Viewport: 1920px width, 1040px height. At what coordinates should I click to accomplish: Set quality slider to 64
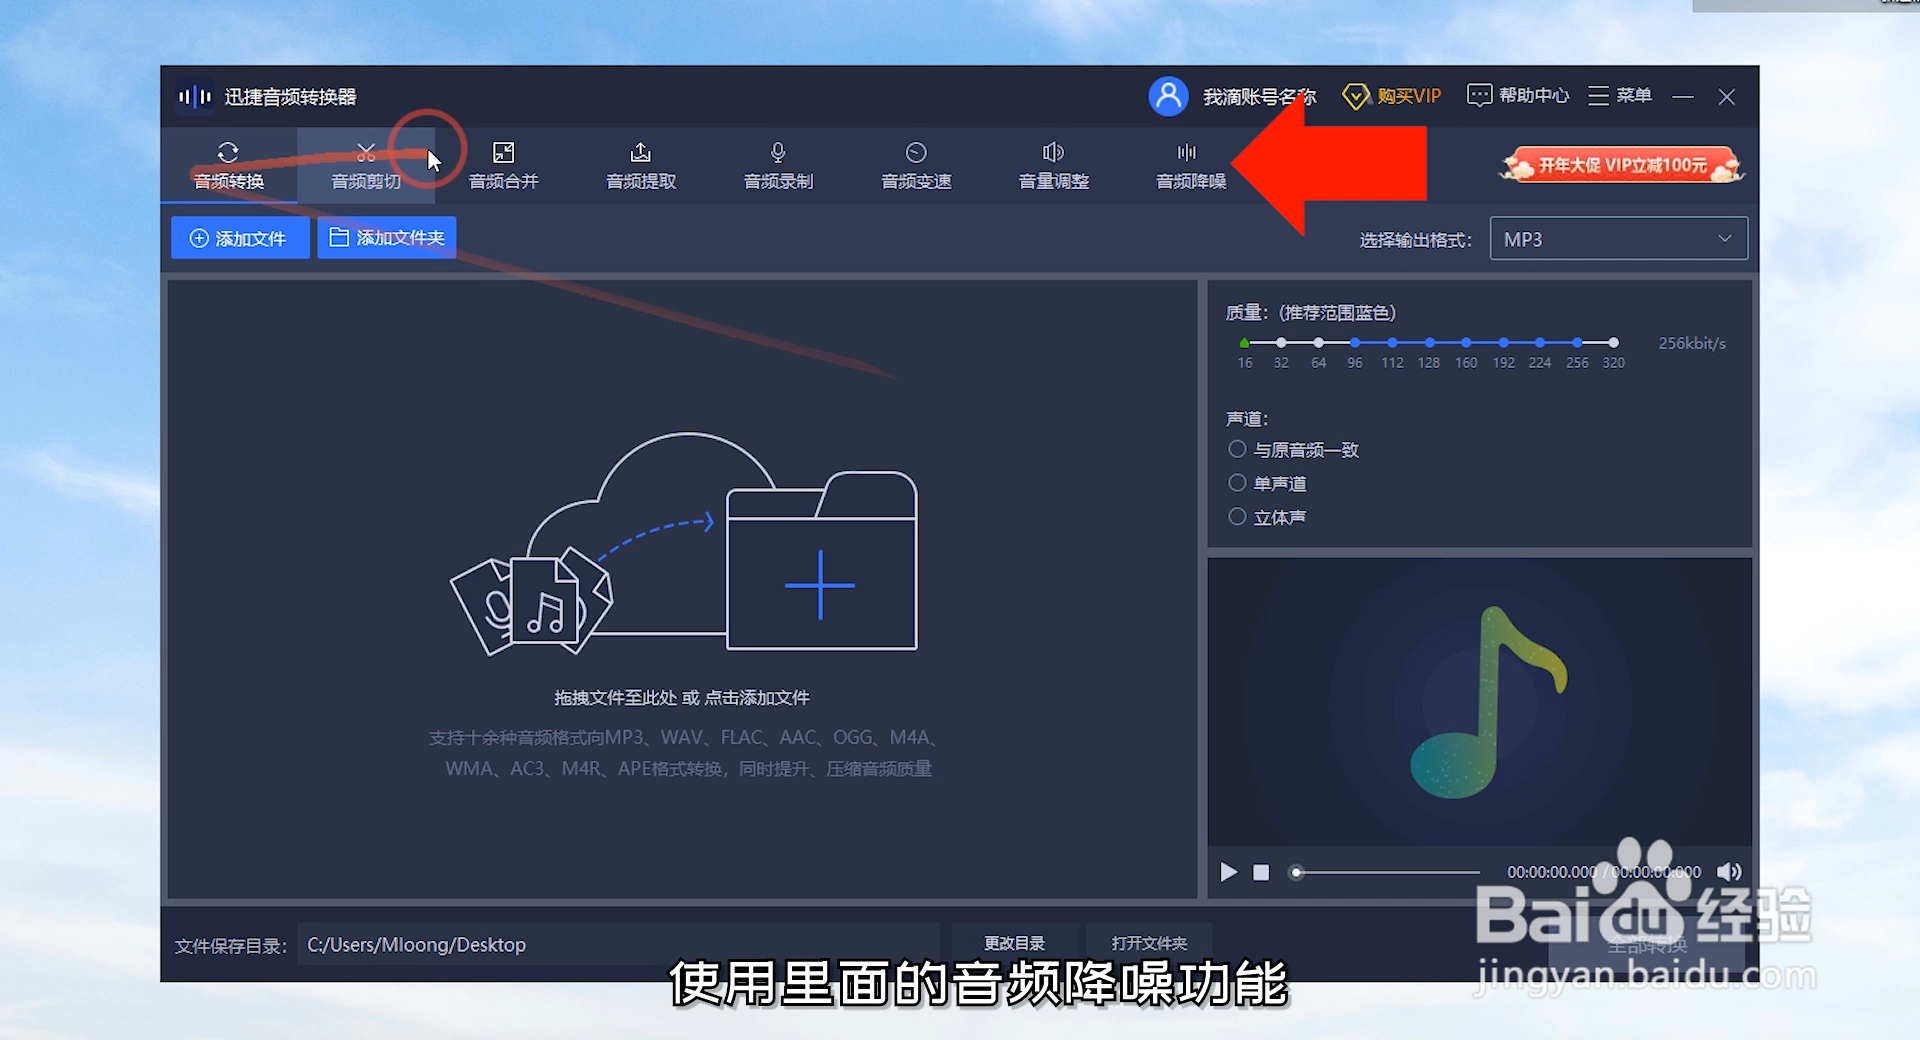1318,343
